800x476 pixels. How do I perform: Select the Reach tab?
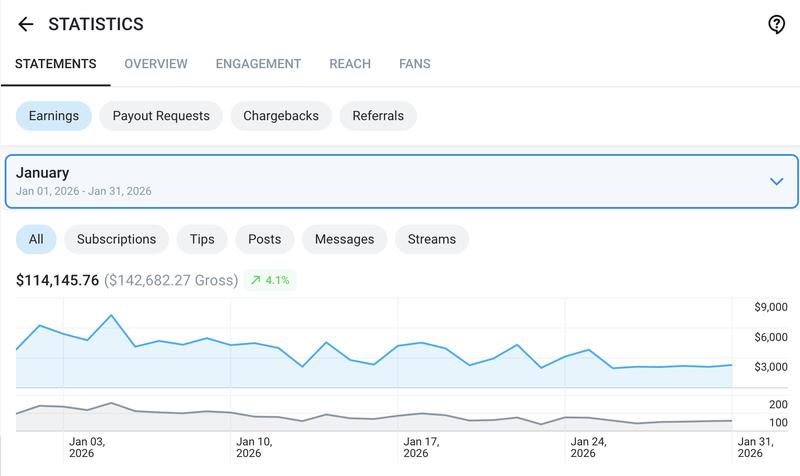tap(350, 64)
